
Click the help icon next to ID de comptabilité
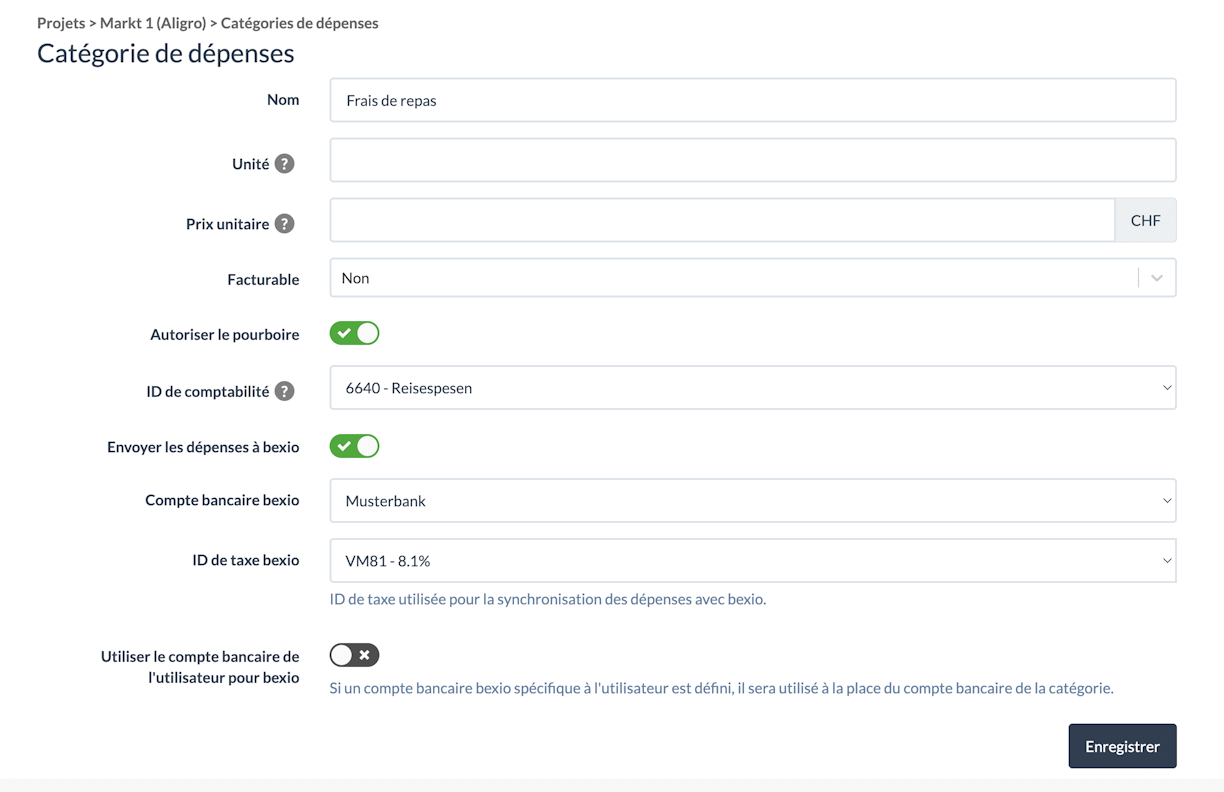pyautogui.click(x=285, y=391)
